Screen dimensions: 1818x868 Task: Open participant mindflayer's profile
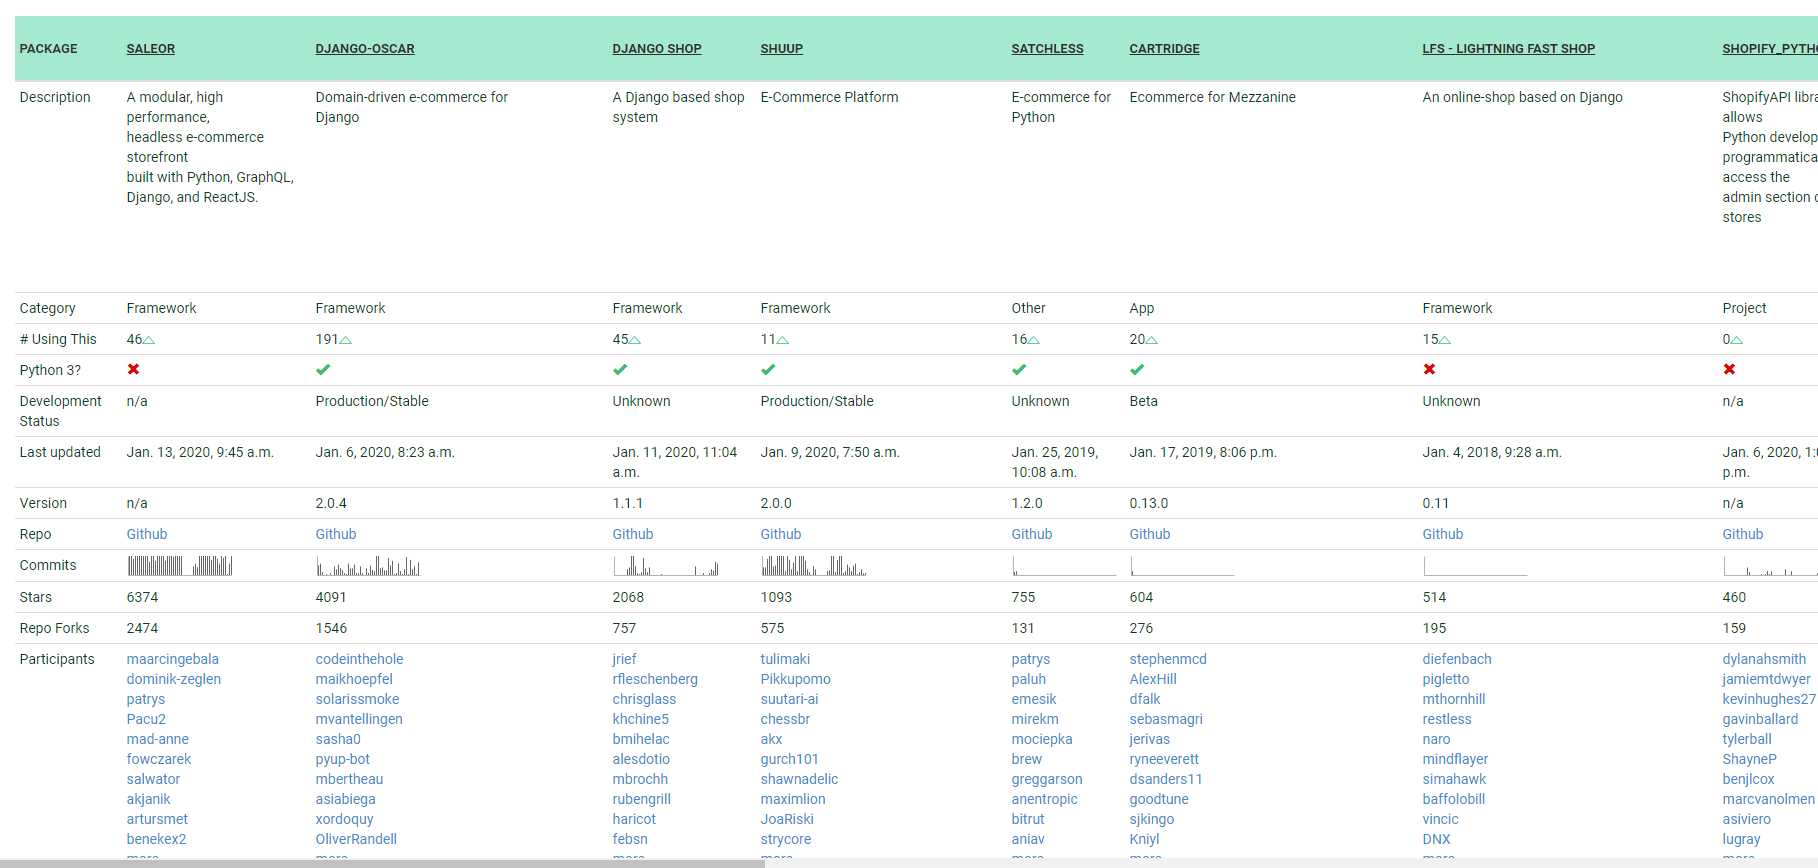pos(1456,759)
